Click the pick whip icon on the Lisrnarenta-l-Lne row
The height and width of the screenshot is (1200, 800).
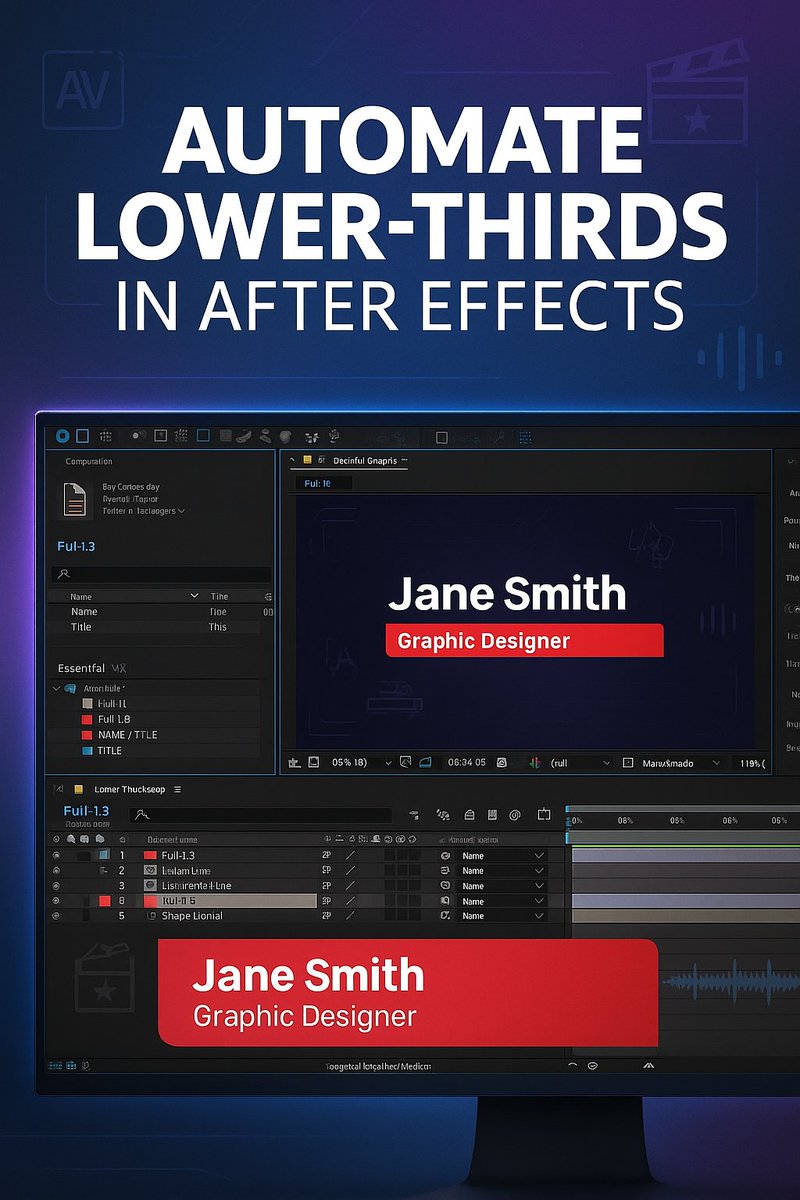click(446, 886)
